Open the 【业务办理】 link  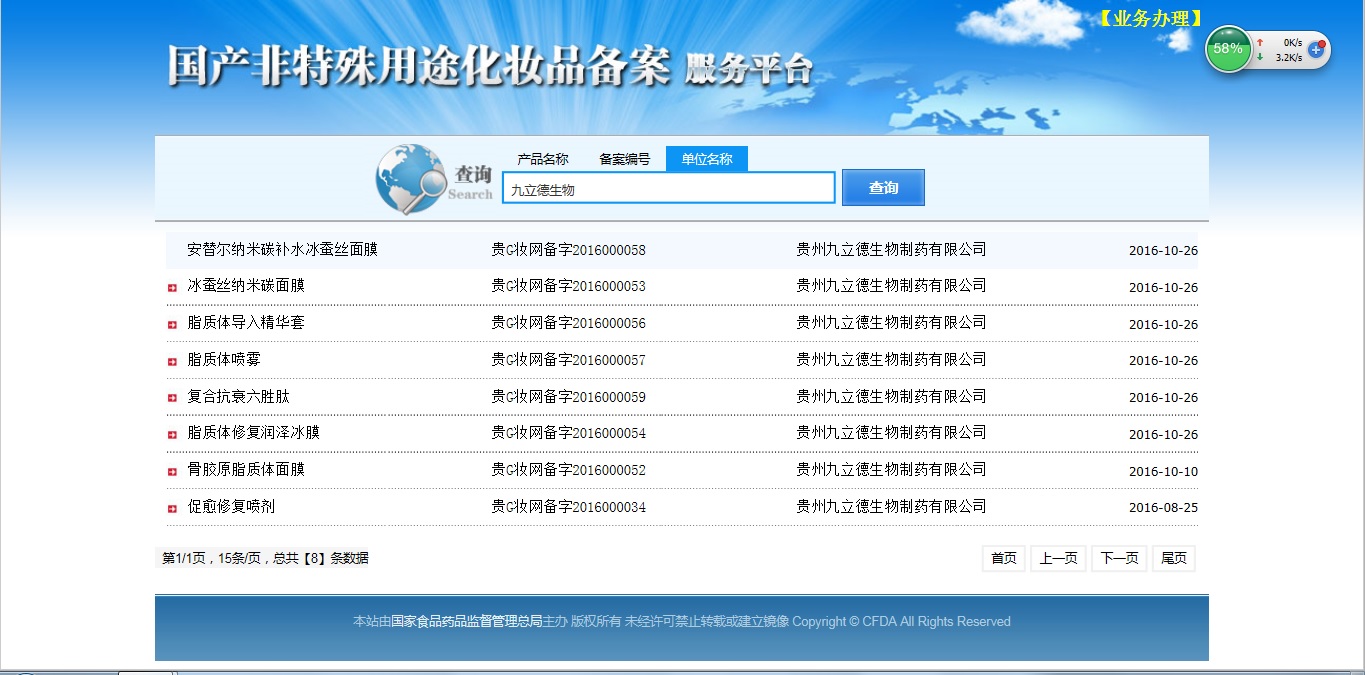1149,18
